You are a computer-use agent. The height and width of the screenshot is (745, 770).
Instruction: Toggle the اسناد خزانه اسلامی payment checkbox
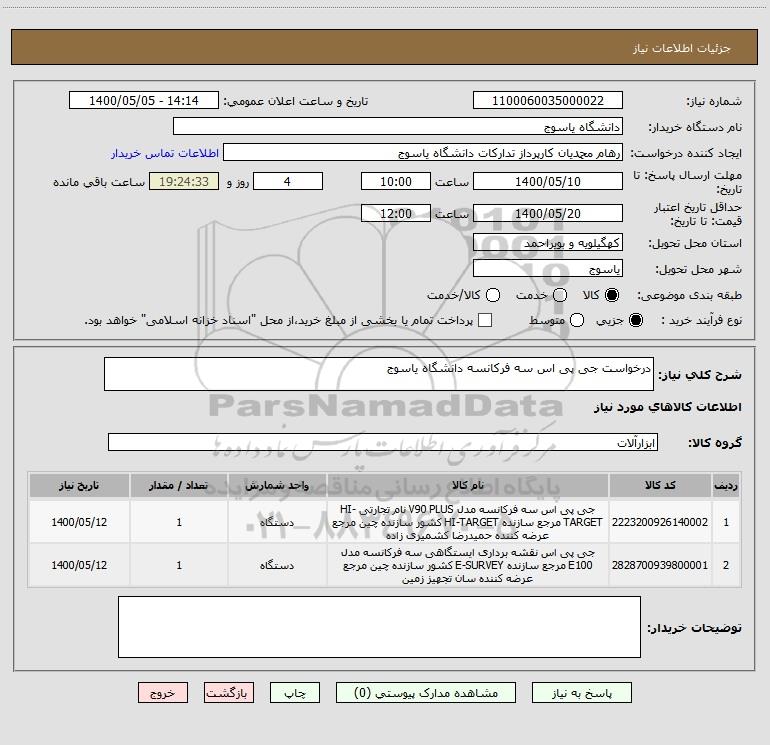tap(485, 320)
